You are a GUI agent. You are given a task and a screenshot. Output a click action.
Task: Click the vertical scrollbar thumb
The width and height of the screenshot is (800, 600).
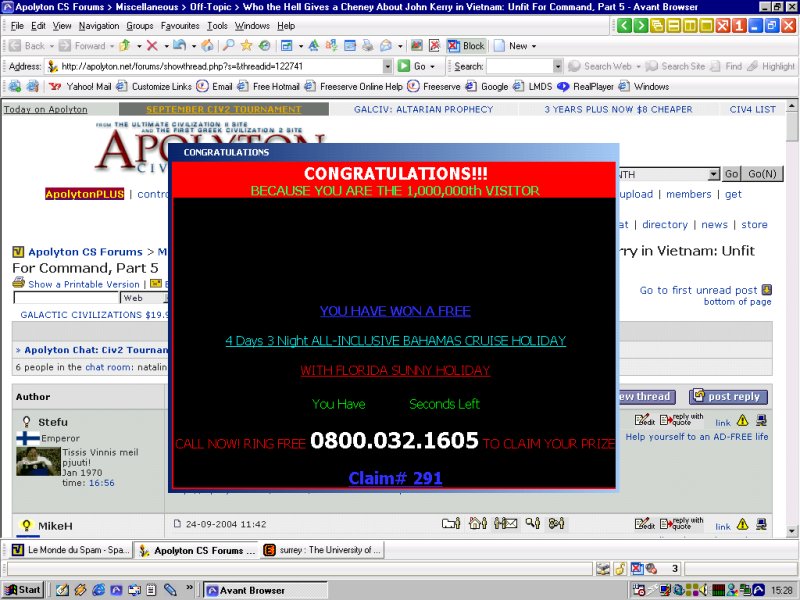click(x=792, y=128)
